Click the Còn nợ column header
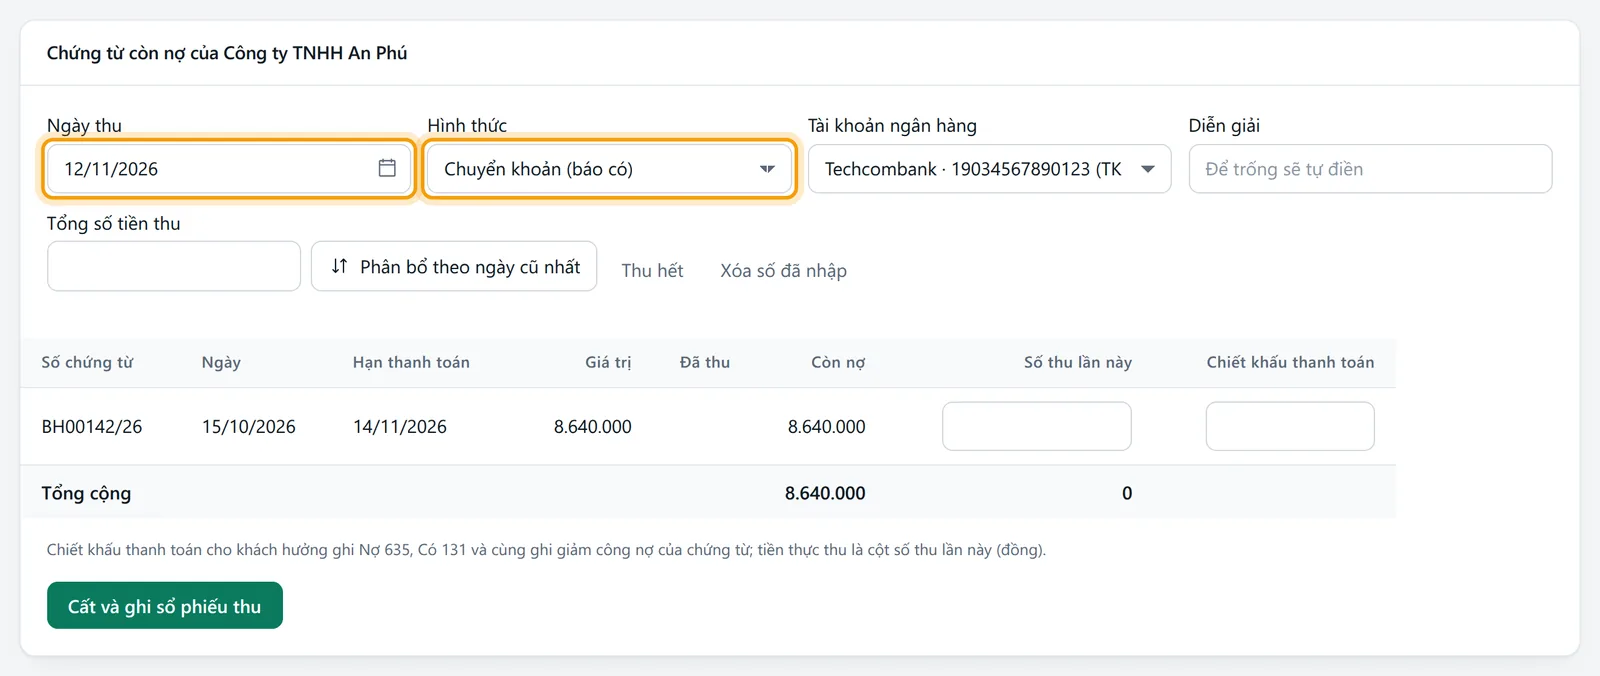Viewport: 1600px width, 676px height. (x=838, y=362)
